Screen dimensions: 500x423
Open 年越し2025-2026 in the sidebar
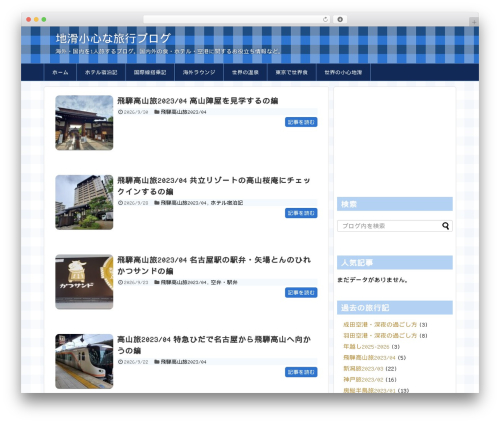(x=366, y=347)
